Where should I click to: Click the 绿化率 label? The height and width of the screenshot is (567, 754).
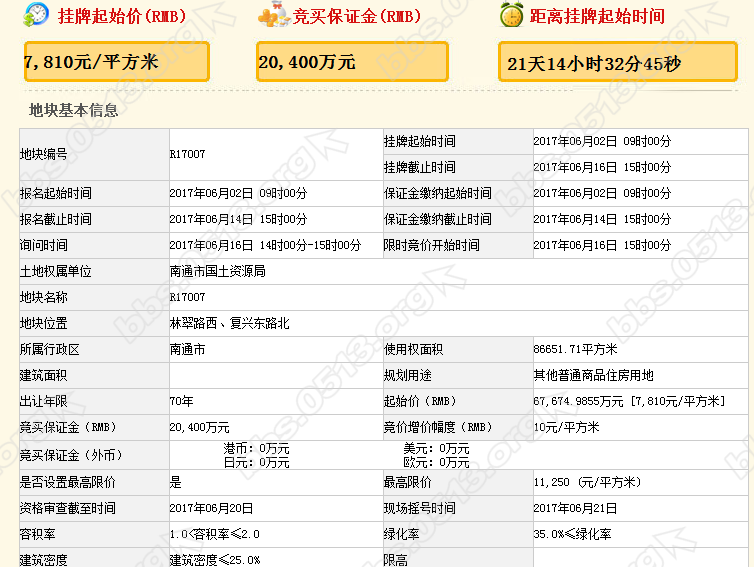pos(402,534)
